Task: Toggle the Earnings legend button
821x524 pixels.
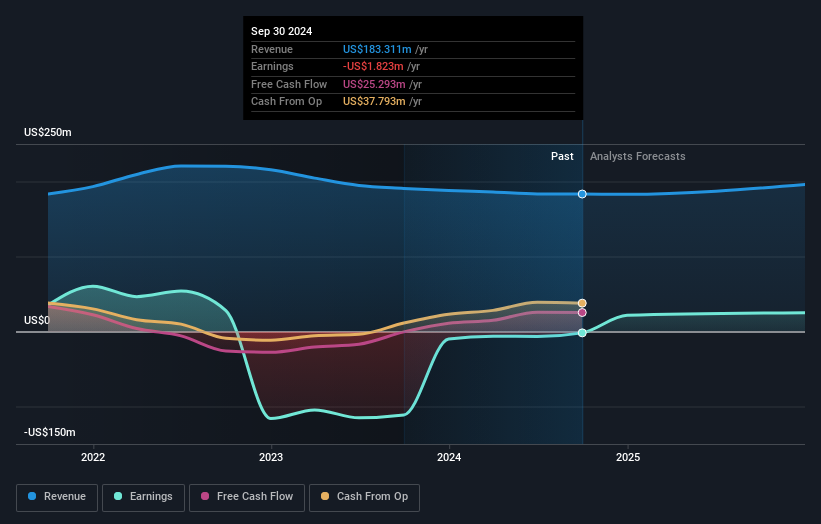Action: tap(143, 497)
